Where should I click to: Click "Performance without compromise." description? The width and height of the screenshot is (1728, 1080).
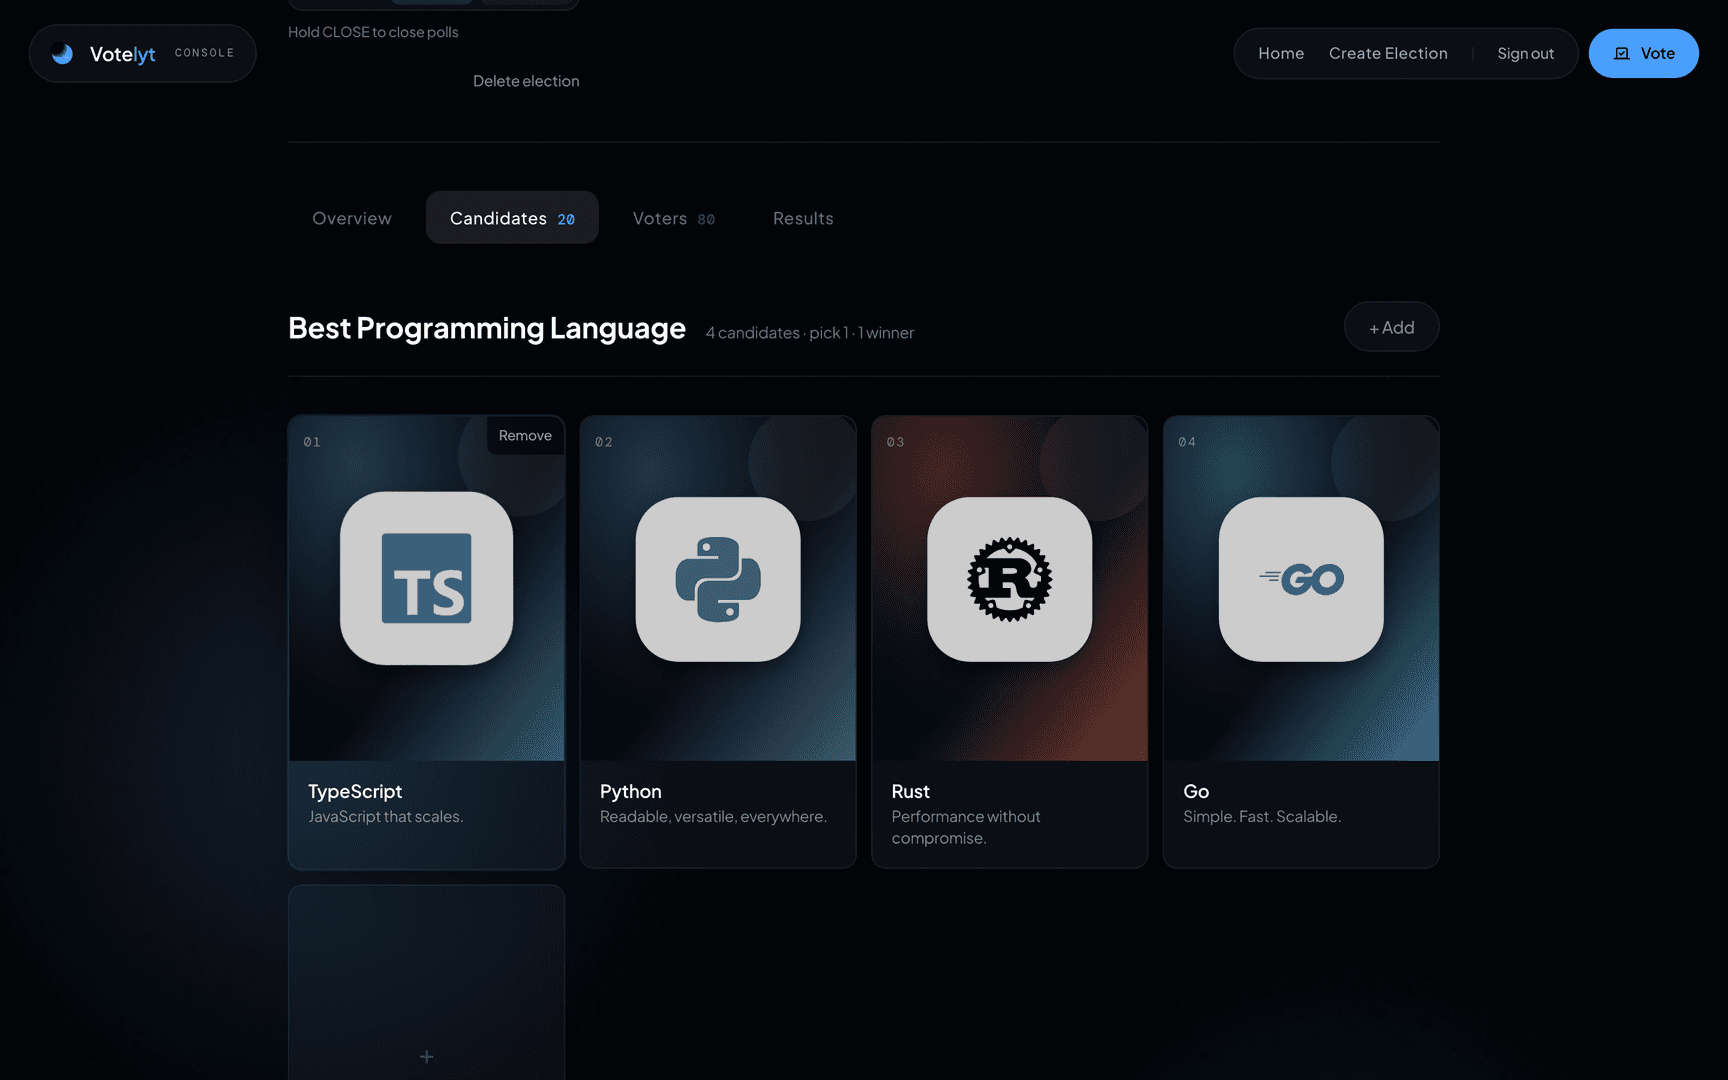966,828
